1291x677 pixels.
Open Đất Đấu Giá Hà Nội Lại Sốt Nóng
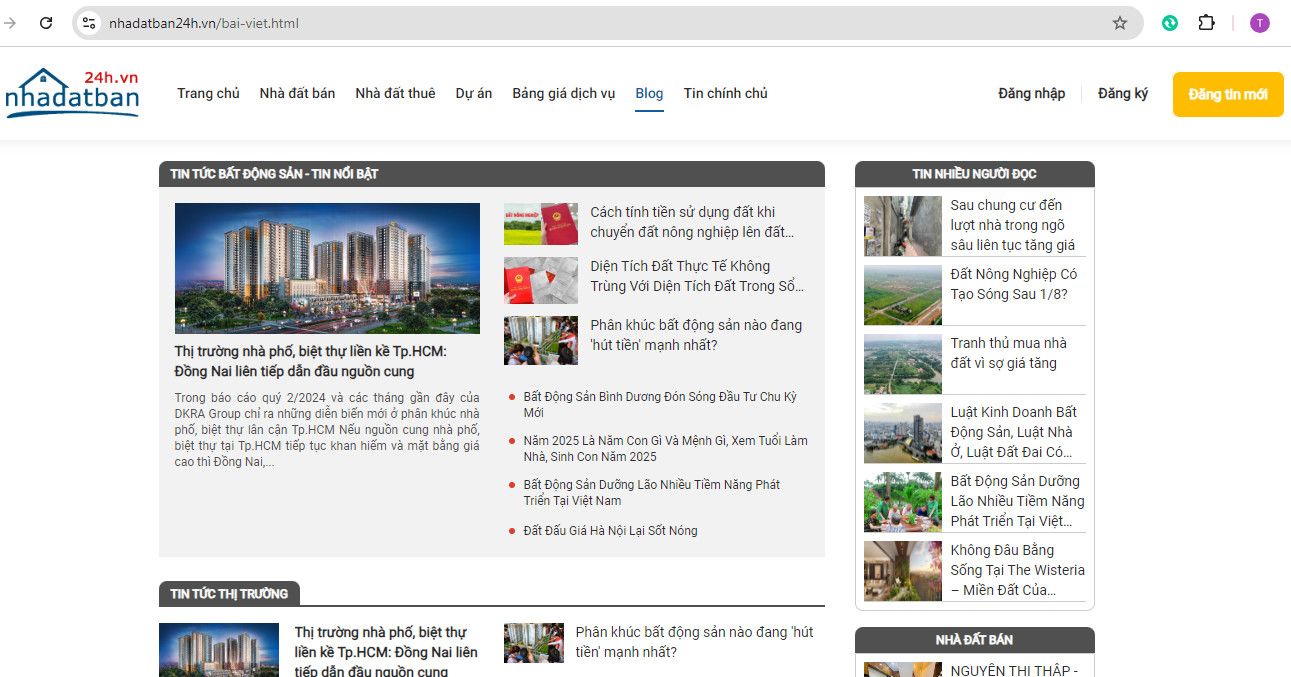[x=610, y=531]
